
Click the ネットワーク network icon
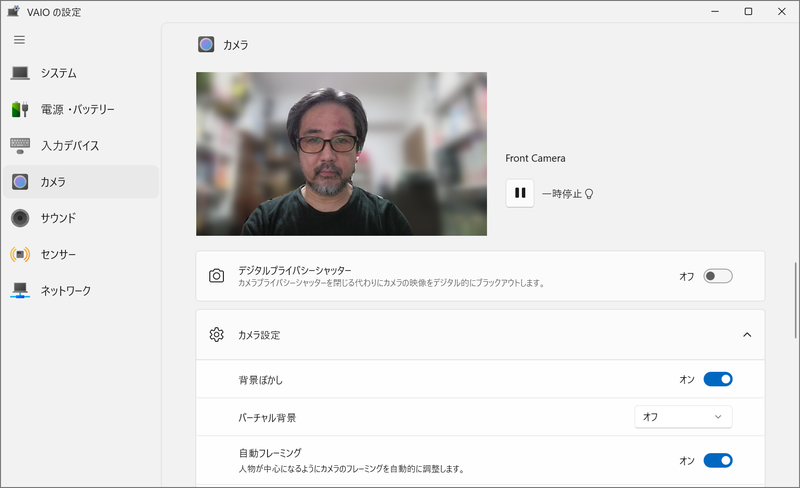click(20, 290)
